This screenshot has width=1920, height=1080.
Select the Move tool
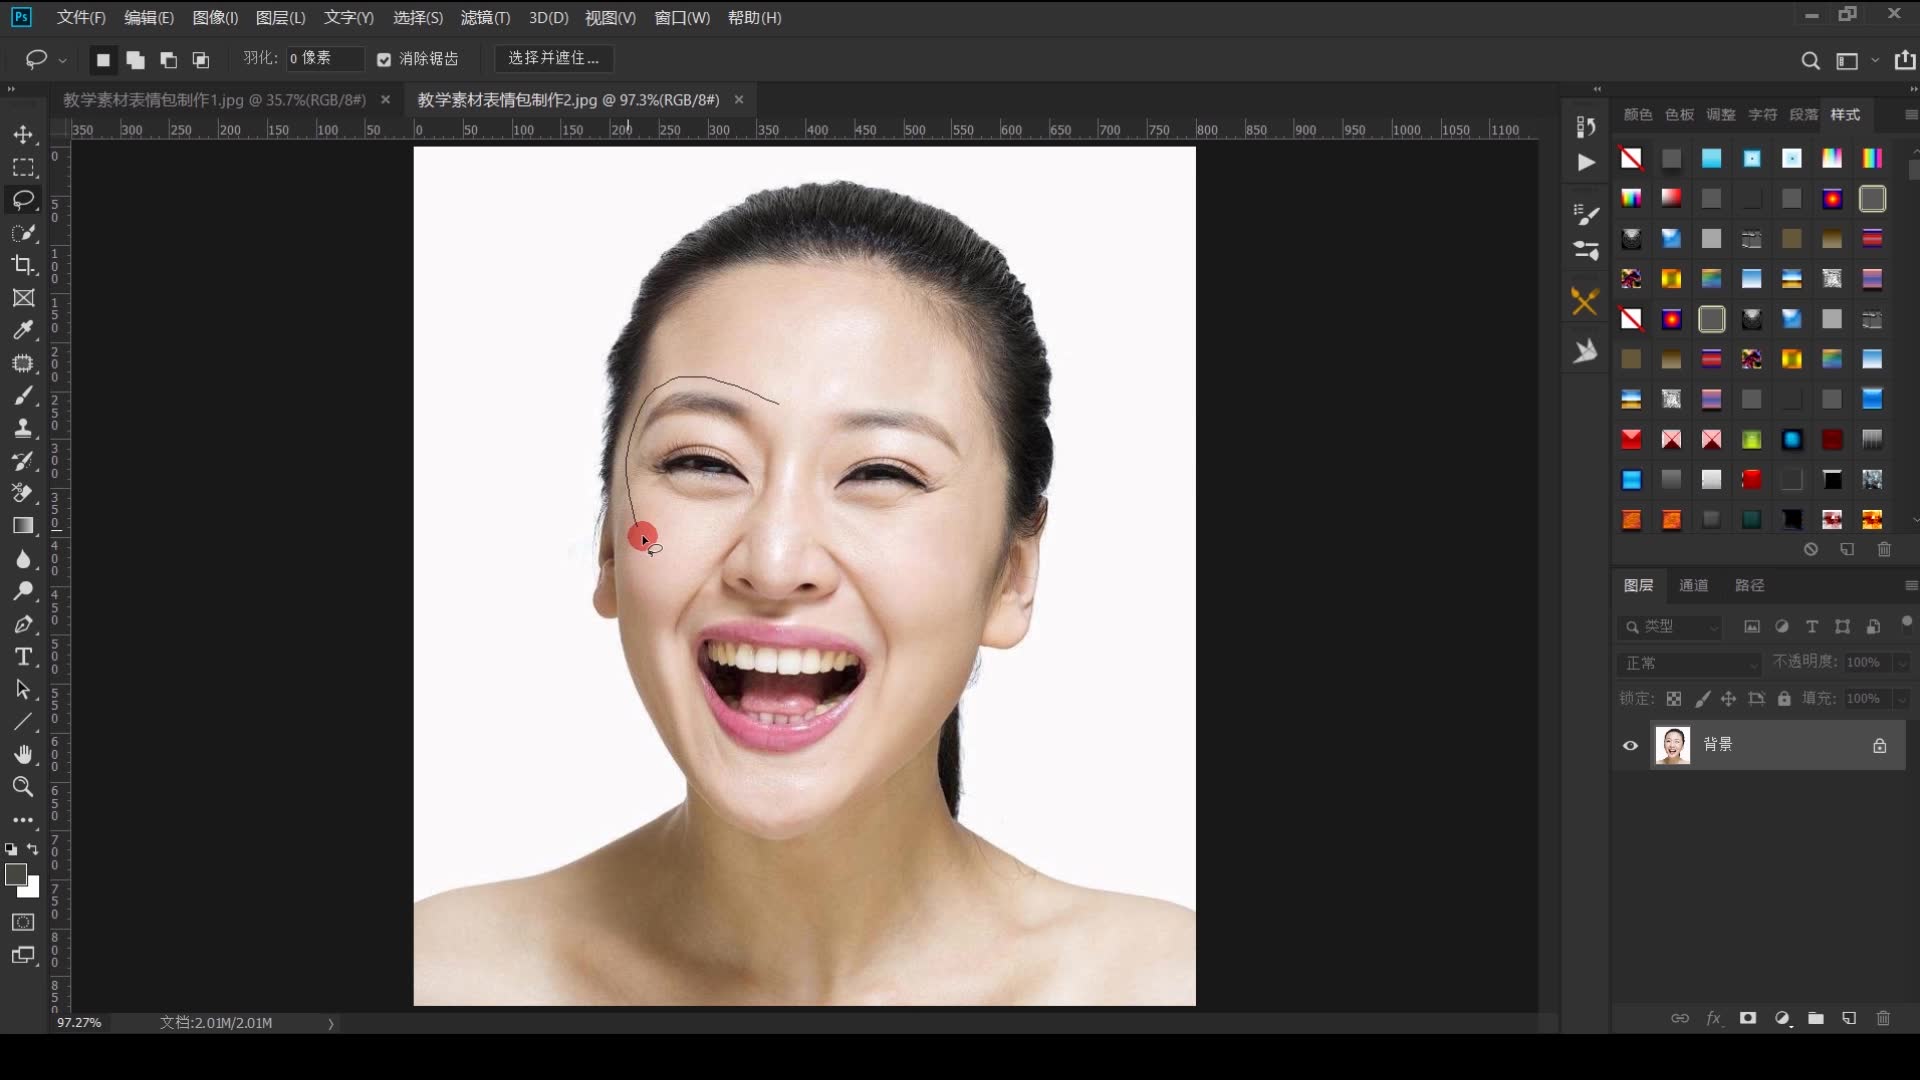point(23,134)
